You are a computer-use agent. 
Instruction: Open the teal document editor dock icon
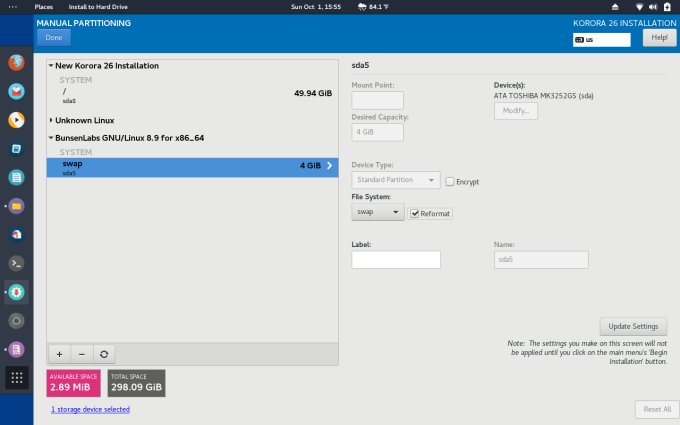[x=16, y=177]
